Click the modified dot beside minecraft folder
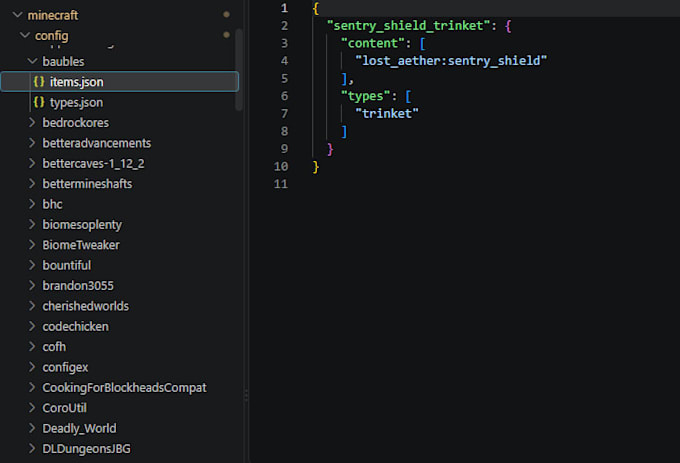The height and width of the screenshot is (463, 680). (226, 14)
